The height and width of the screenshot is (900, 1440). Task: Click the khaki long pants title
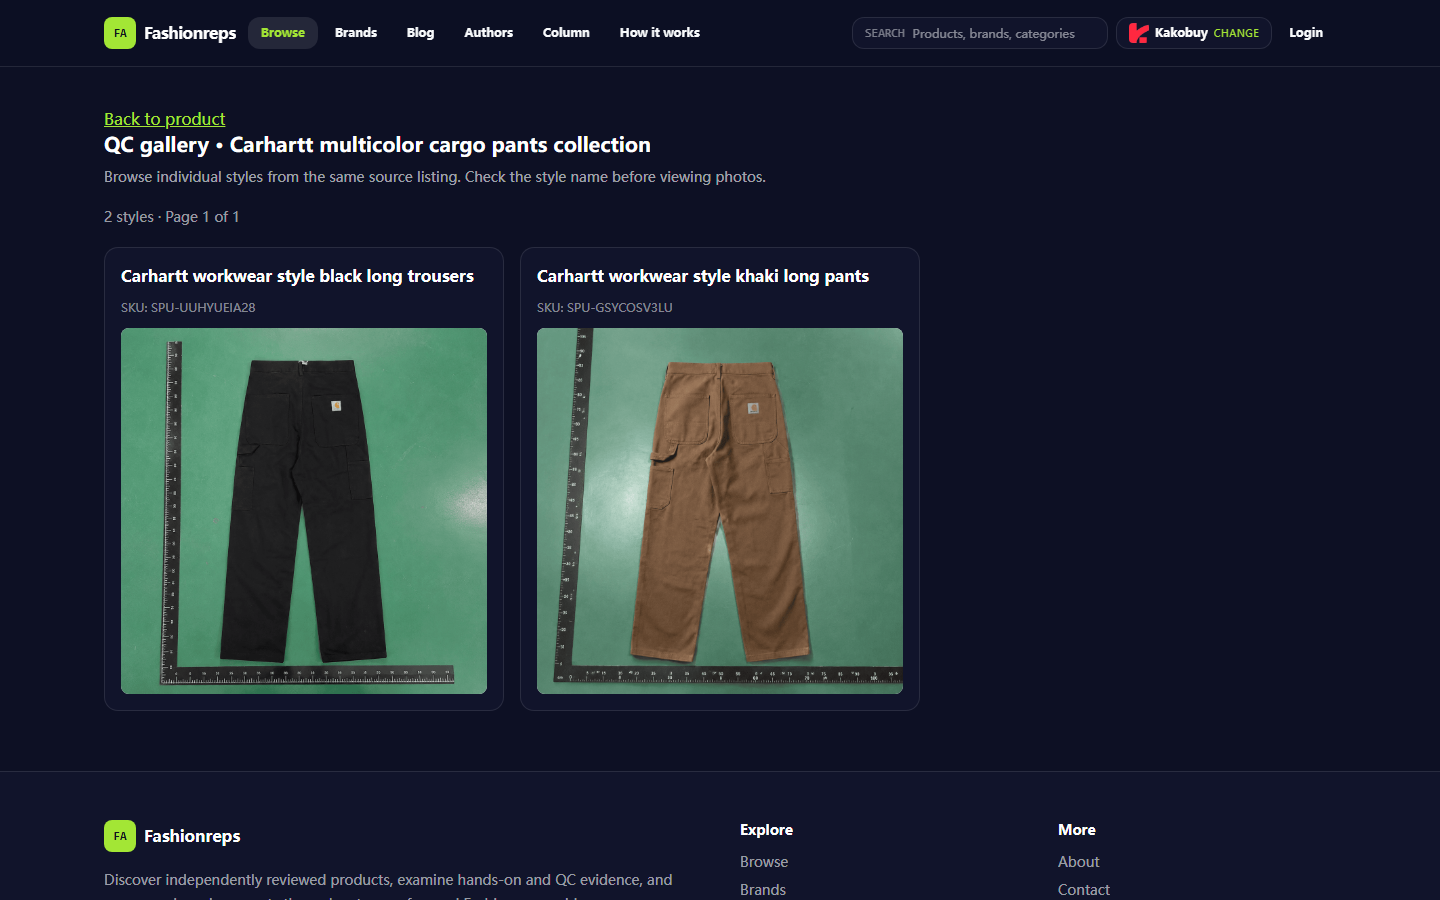point(703,276)
